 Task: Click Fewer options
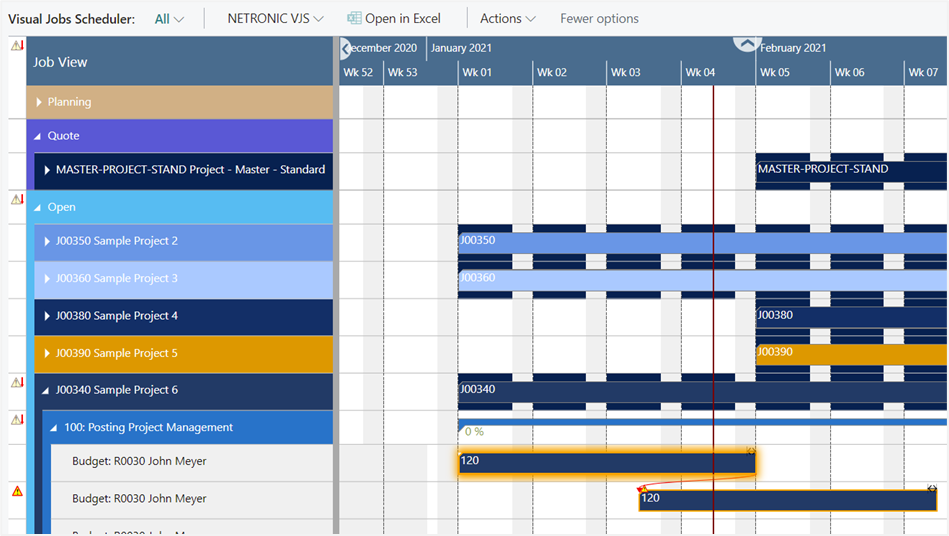599,19
